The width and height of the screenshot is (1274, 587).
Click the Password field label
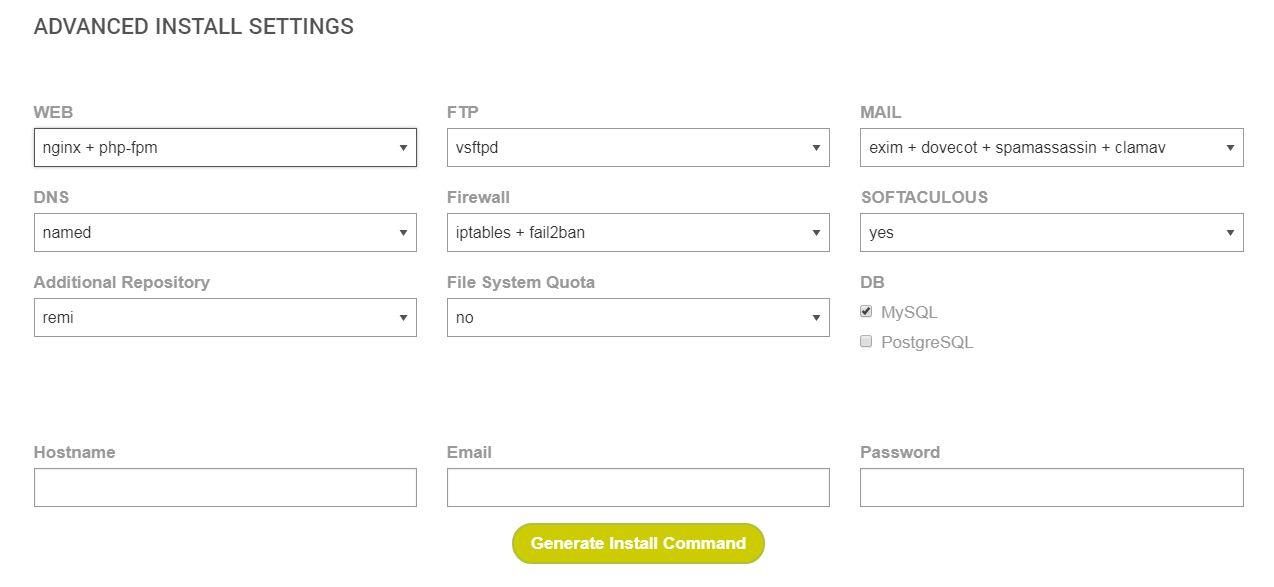point(900,453)
